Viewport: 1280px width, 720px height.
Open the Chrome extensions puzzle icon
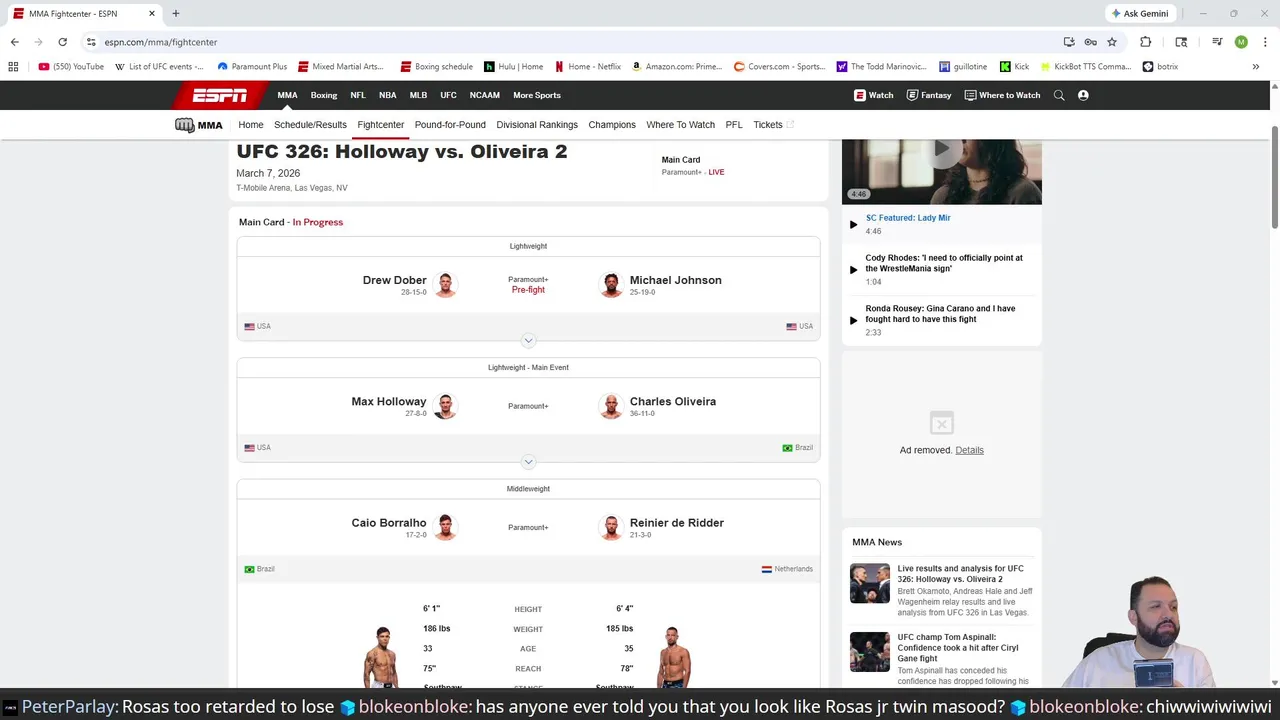pos(1146,42)
